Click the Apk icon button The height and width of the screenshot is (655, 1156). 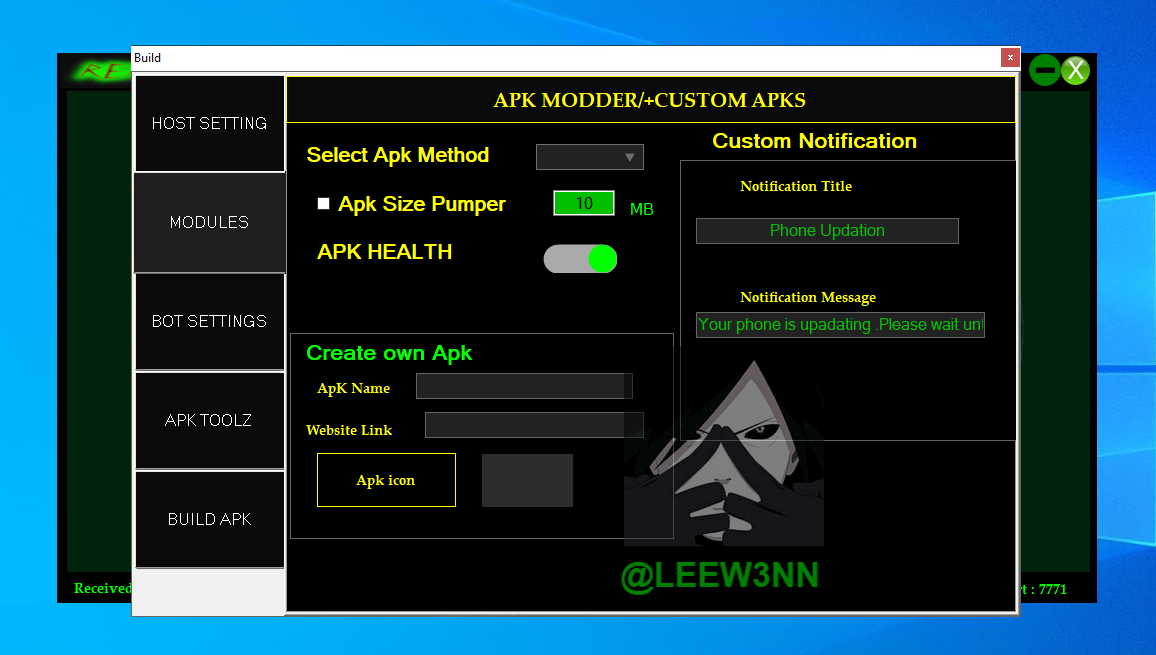tap(386, 480)
